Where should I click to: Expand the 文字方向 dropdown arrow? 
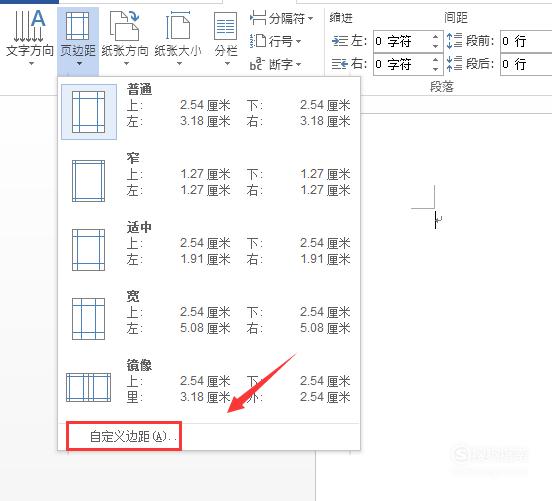pyautogui.click(x=31, y=64)
